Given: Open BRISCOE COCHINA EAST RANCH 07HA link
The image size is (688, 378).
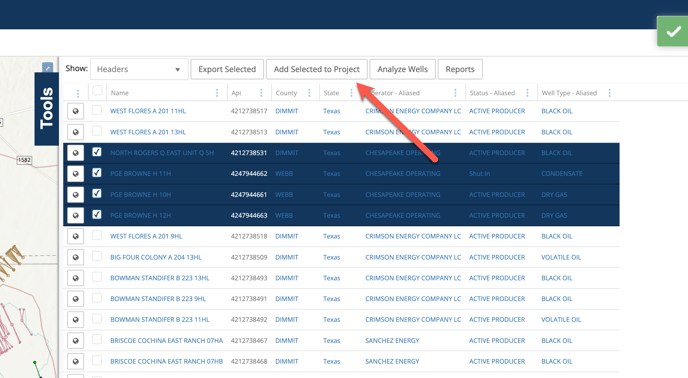Looking at the screenshot, I should click(x=166, y=341).
